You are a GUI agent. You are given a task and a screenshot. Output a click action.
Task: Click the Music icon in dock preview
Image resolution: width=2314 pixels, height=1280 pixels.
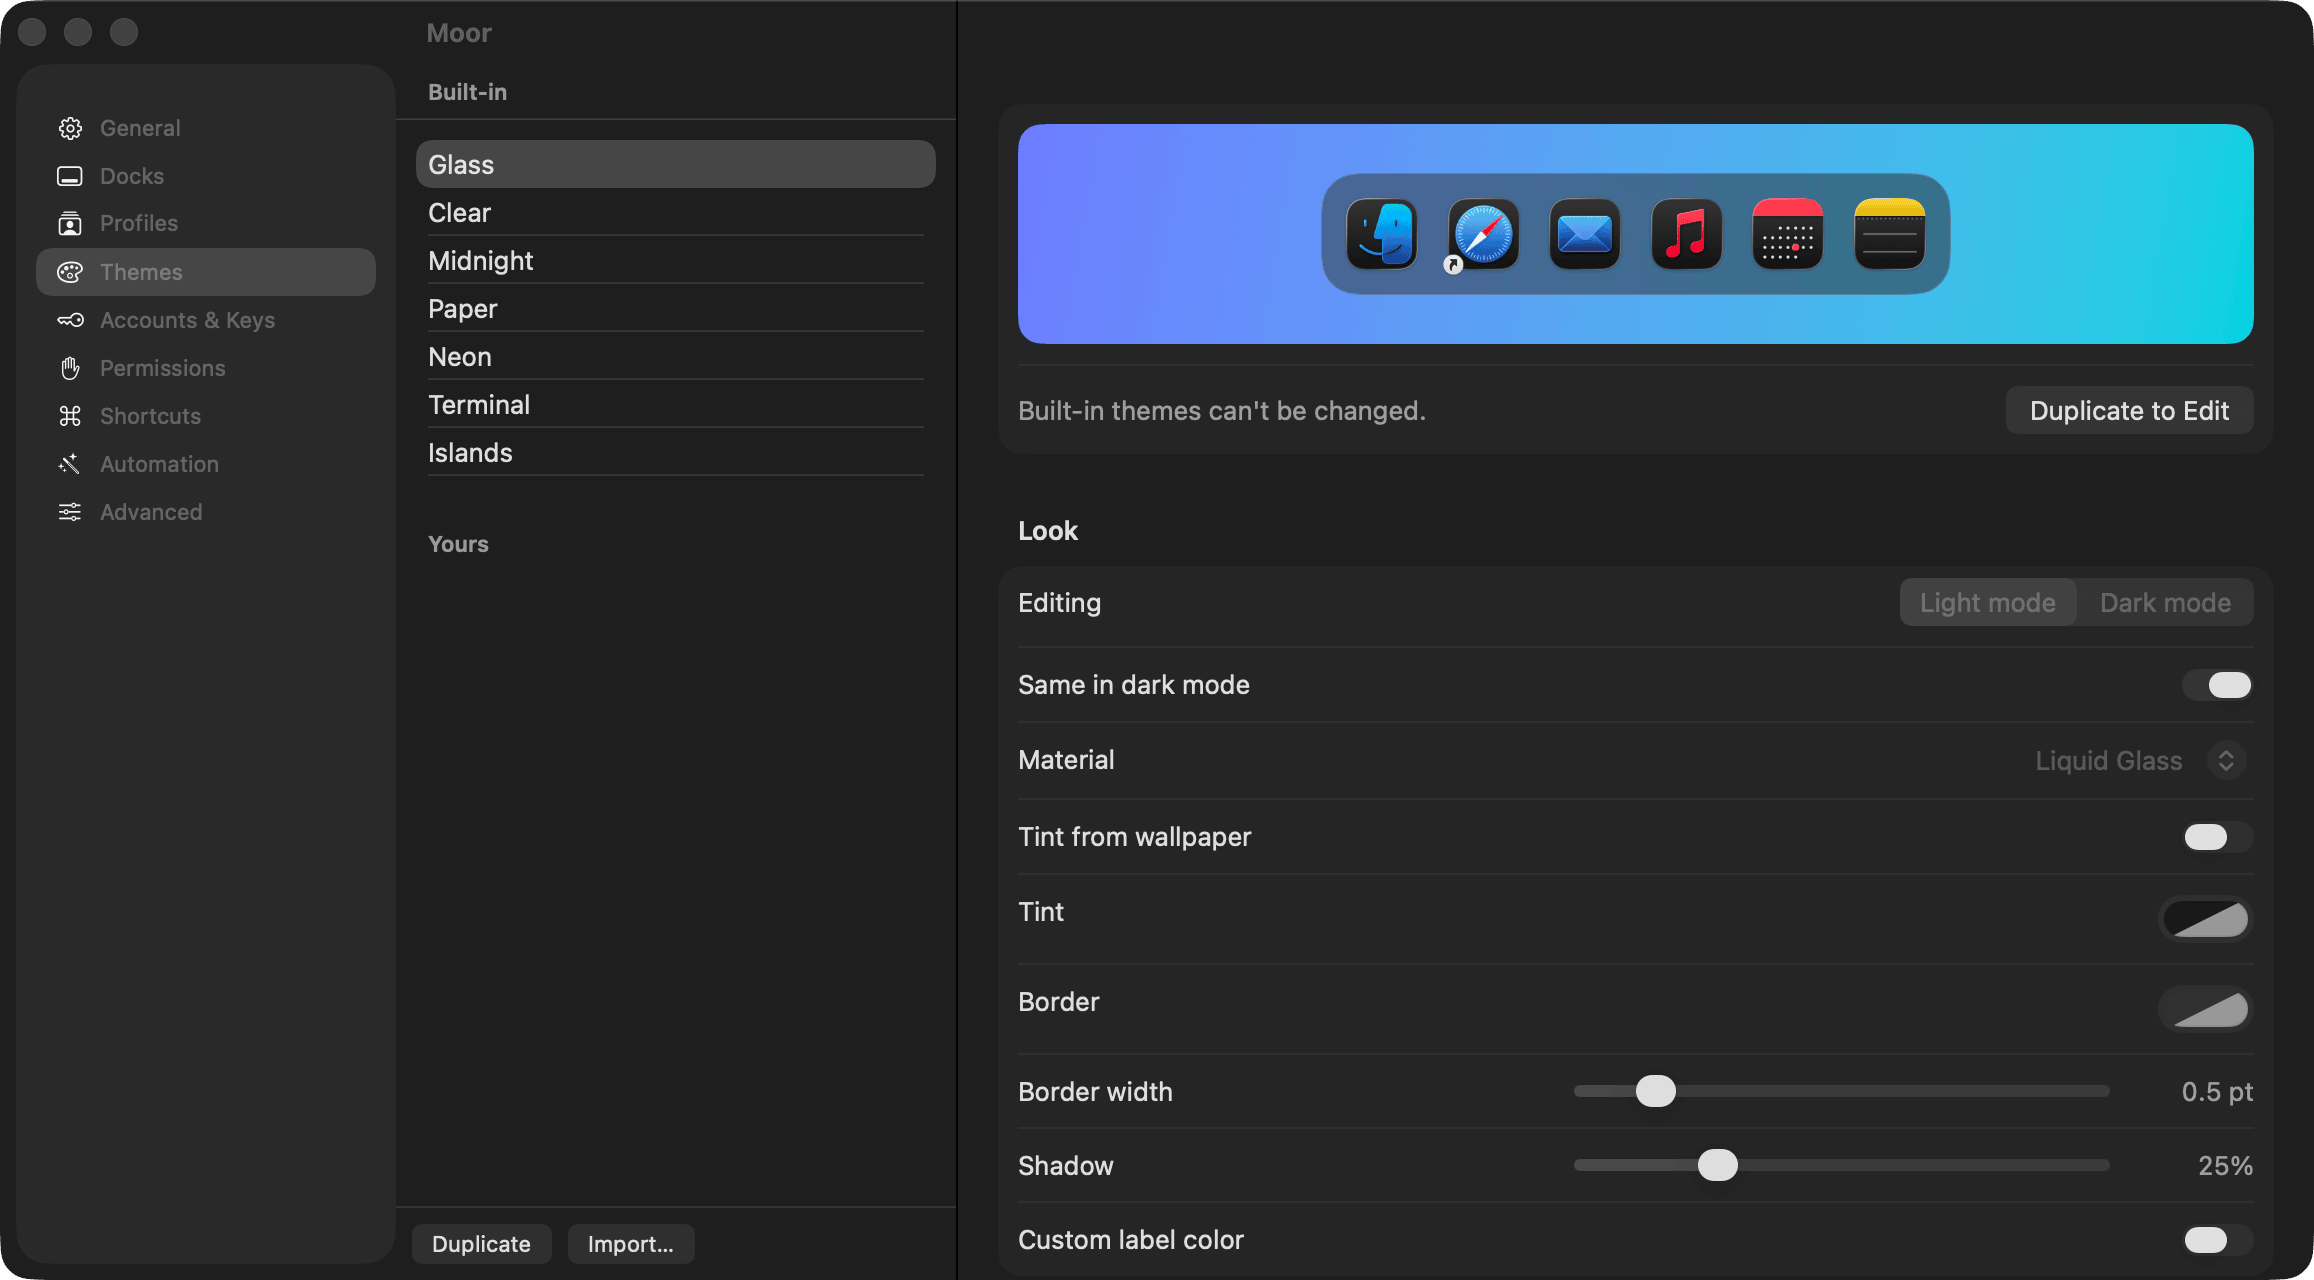pyautogui.click(x=1687, y=234)
